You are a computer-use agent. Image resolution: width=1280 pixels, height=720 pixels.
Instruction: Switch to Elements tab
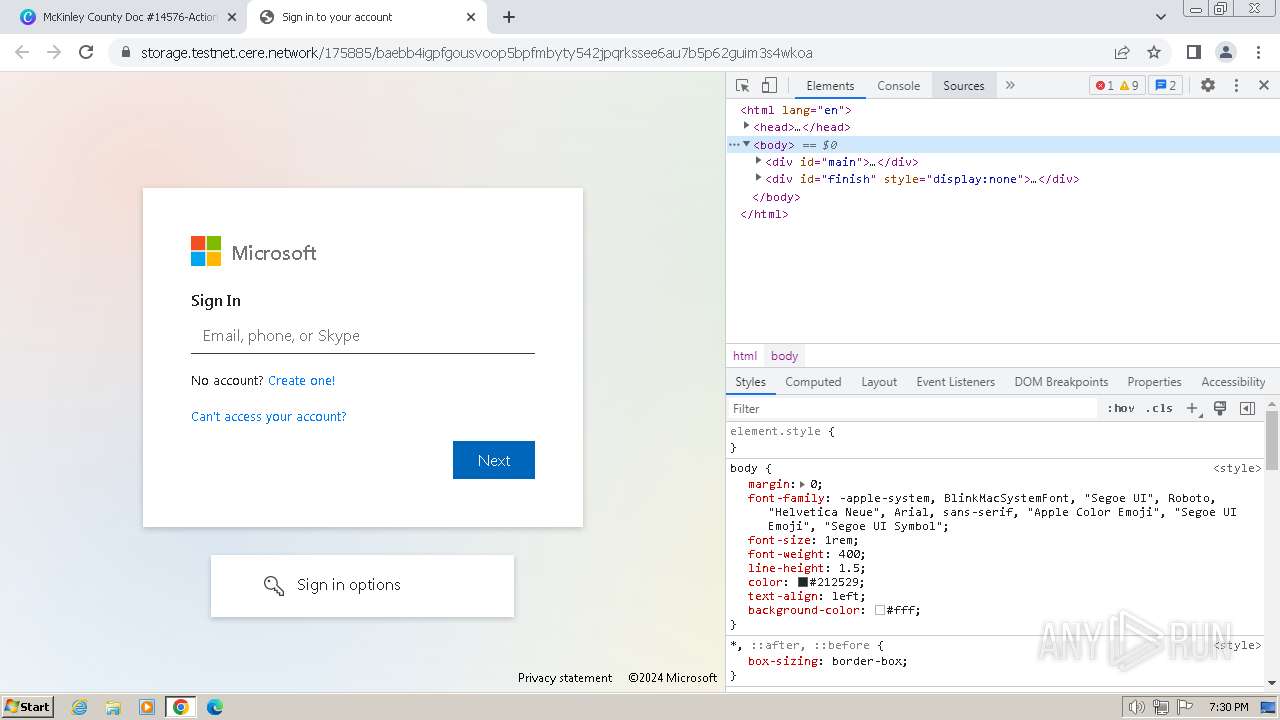830,86
